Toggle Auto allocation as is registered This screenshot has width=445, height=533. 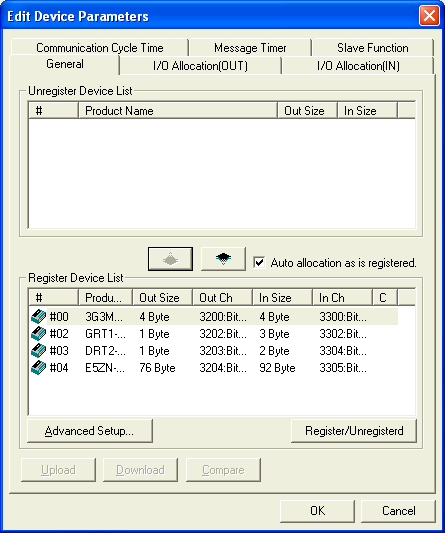[x=259, y=262]
